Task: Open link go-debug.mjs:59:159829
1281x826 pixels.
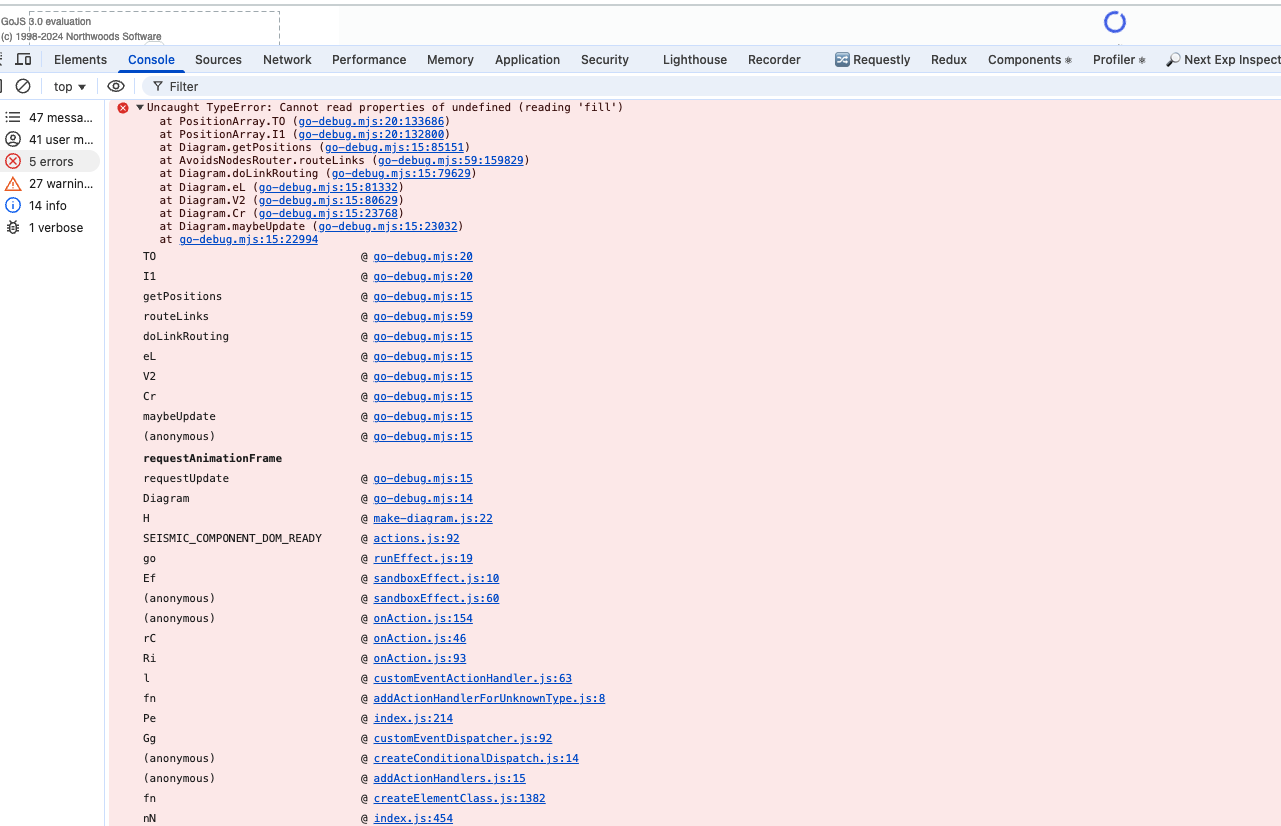Action: pos(450,160)
